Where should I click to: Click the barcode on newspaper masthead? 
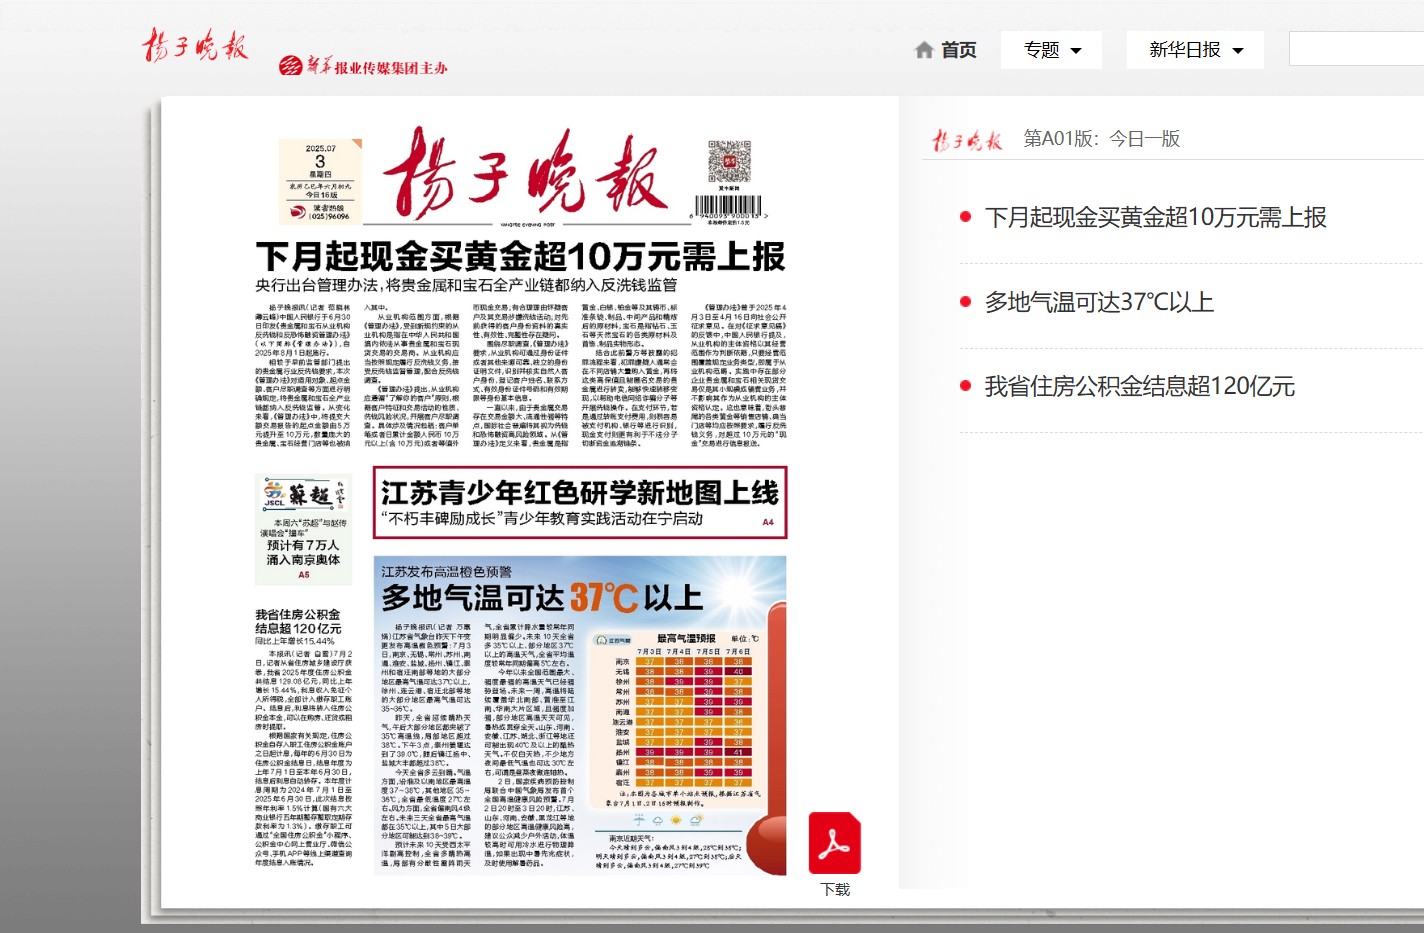click(x=728, y=207)
